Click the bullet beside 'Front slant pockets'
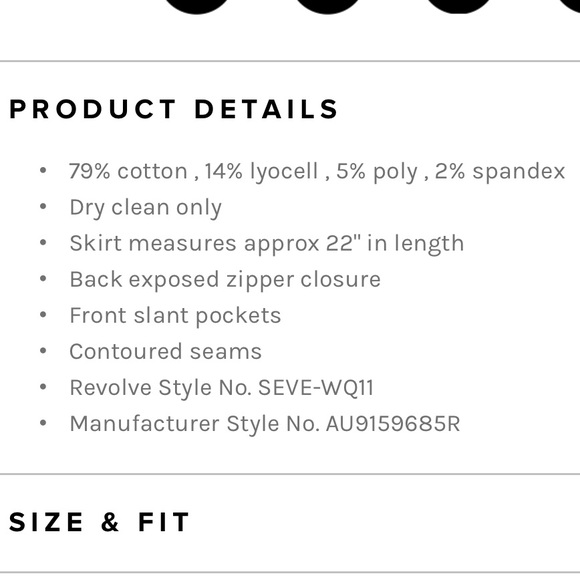This screenshot has height=580, width=580. [x=43, y=314]
